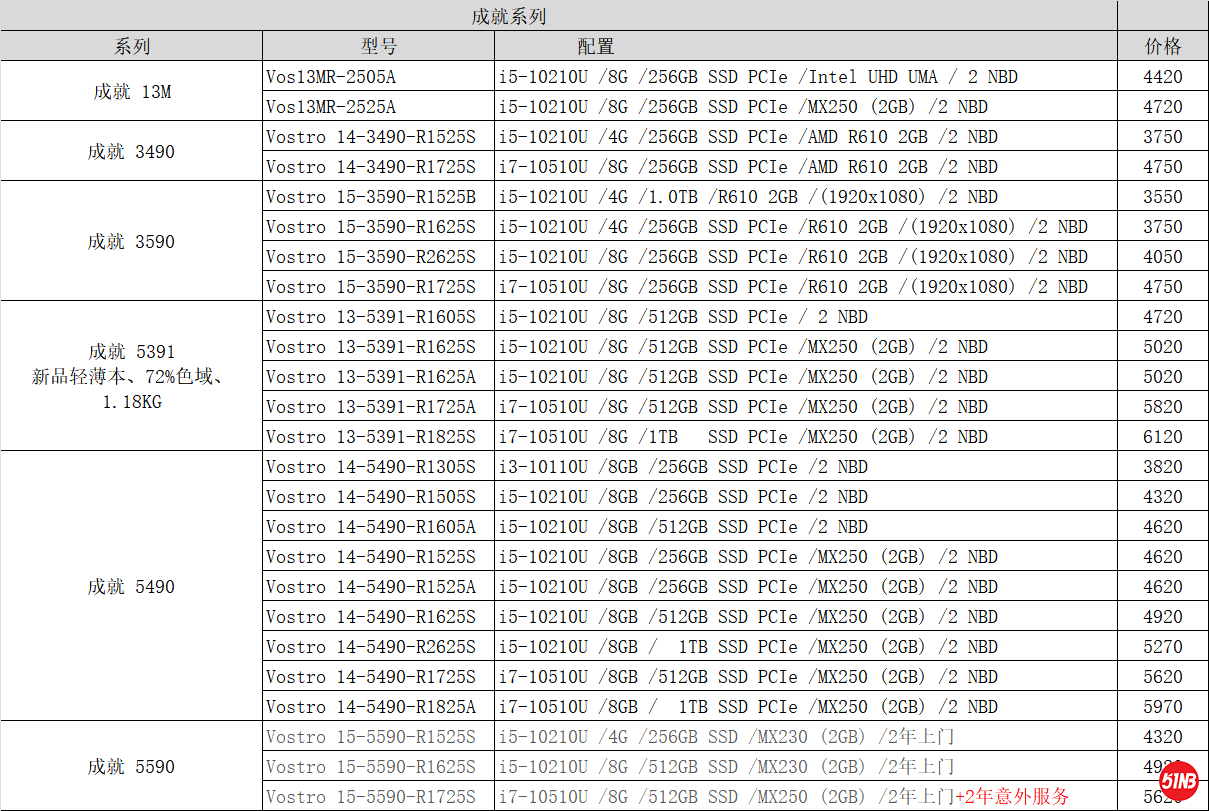Select the 成就系列 title header cell
Viewport: 1209px width, 811px height.
(508, 16)
